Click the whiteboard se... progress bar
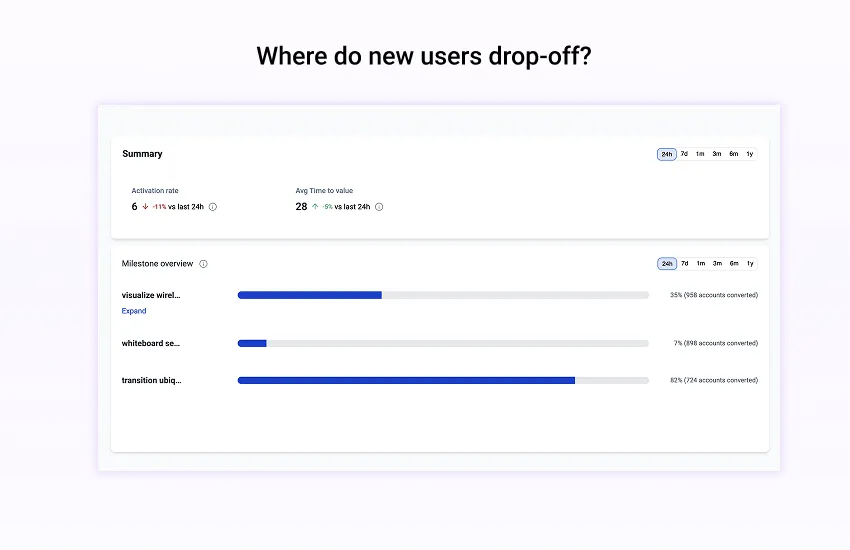Viewport: 850px width, 550px height. pos(443,344)
